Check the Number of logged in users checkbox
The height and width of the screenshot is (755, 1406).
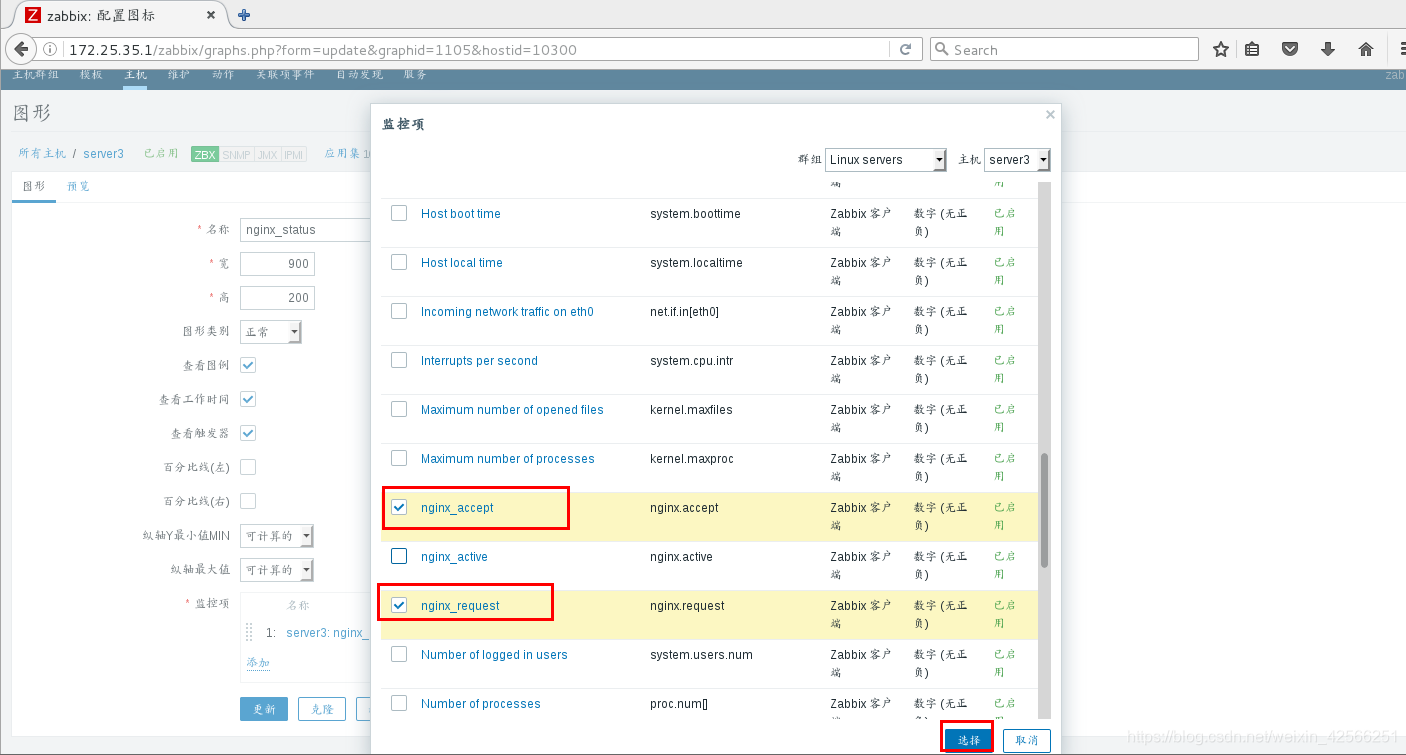[x=399, y=654]
